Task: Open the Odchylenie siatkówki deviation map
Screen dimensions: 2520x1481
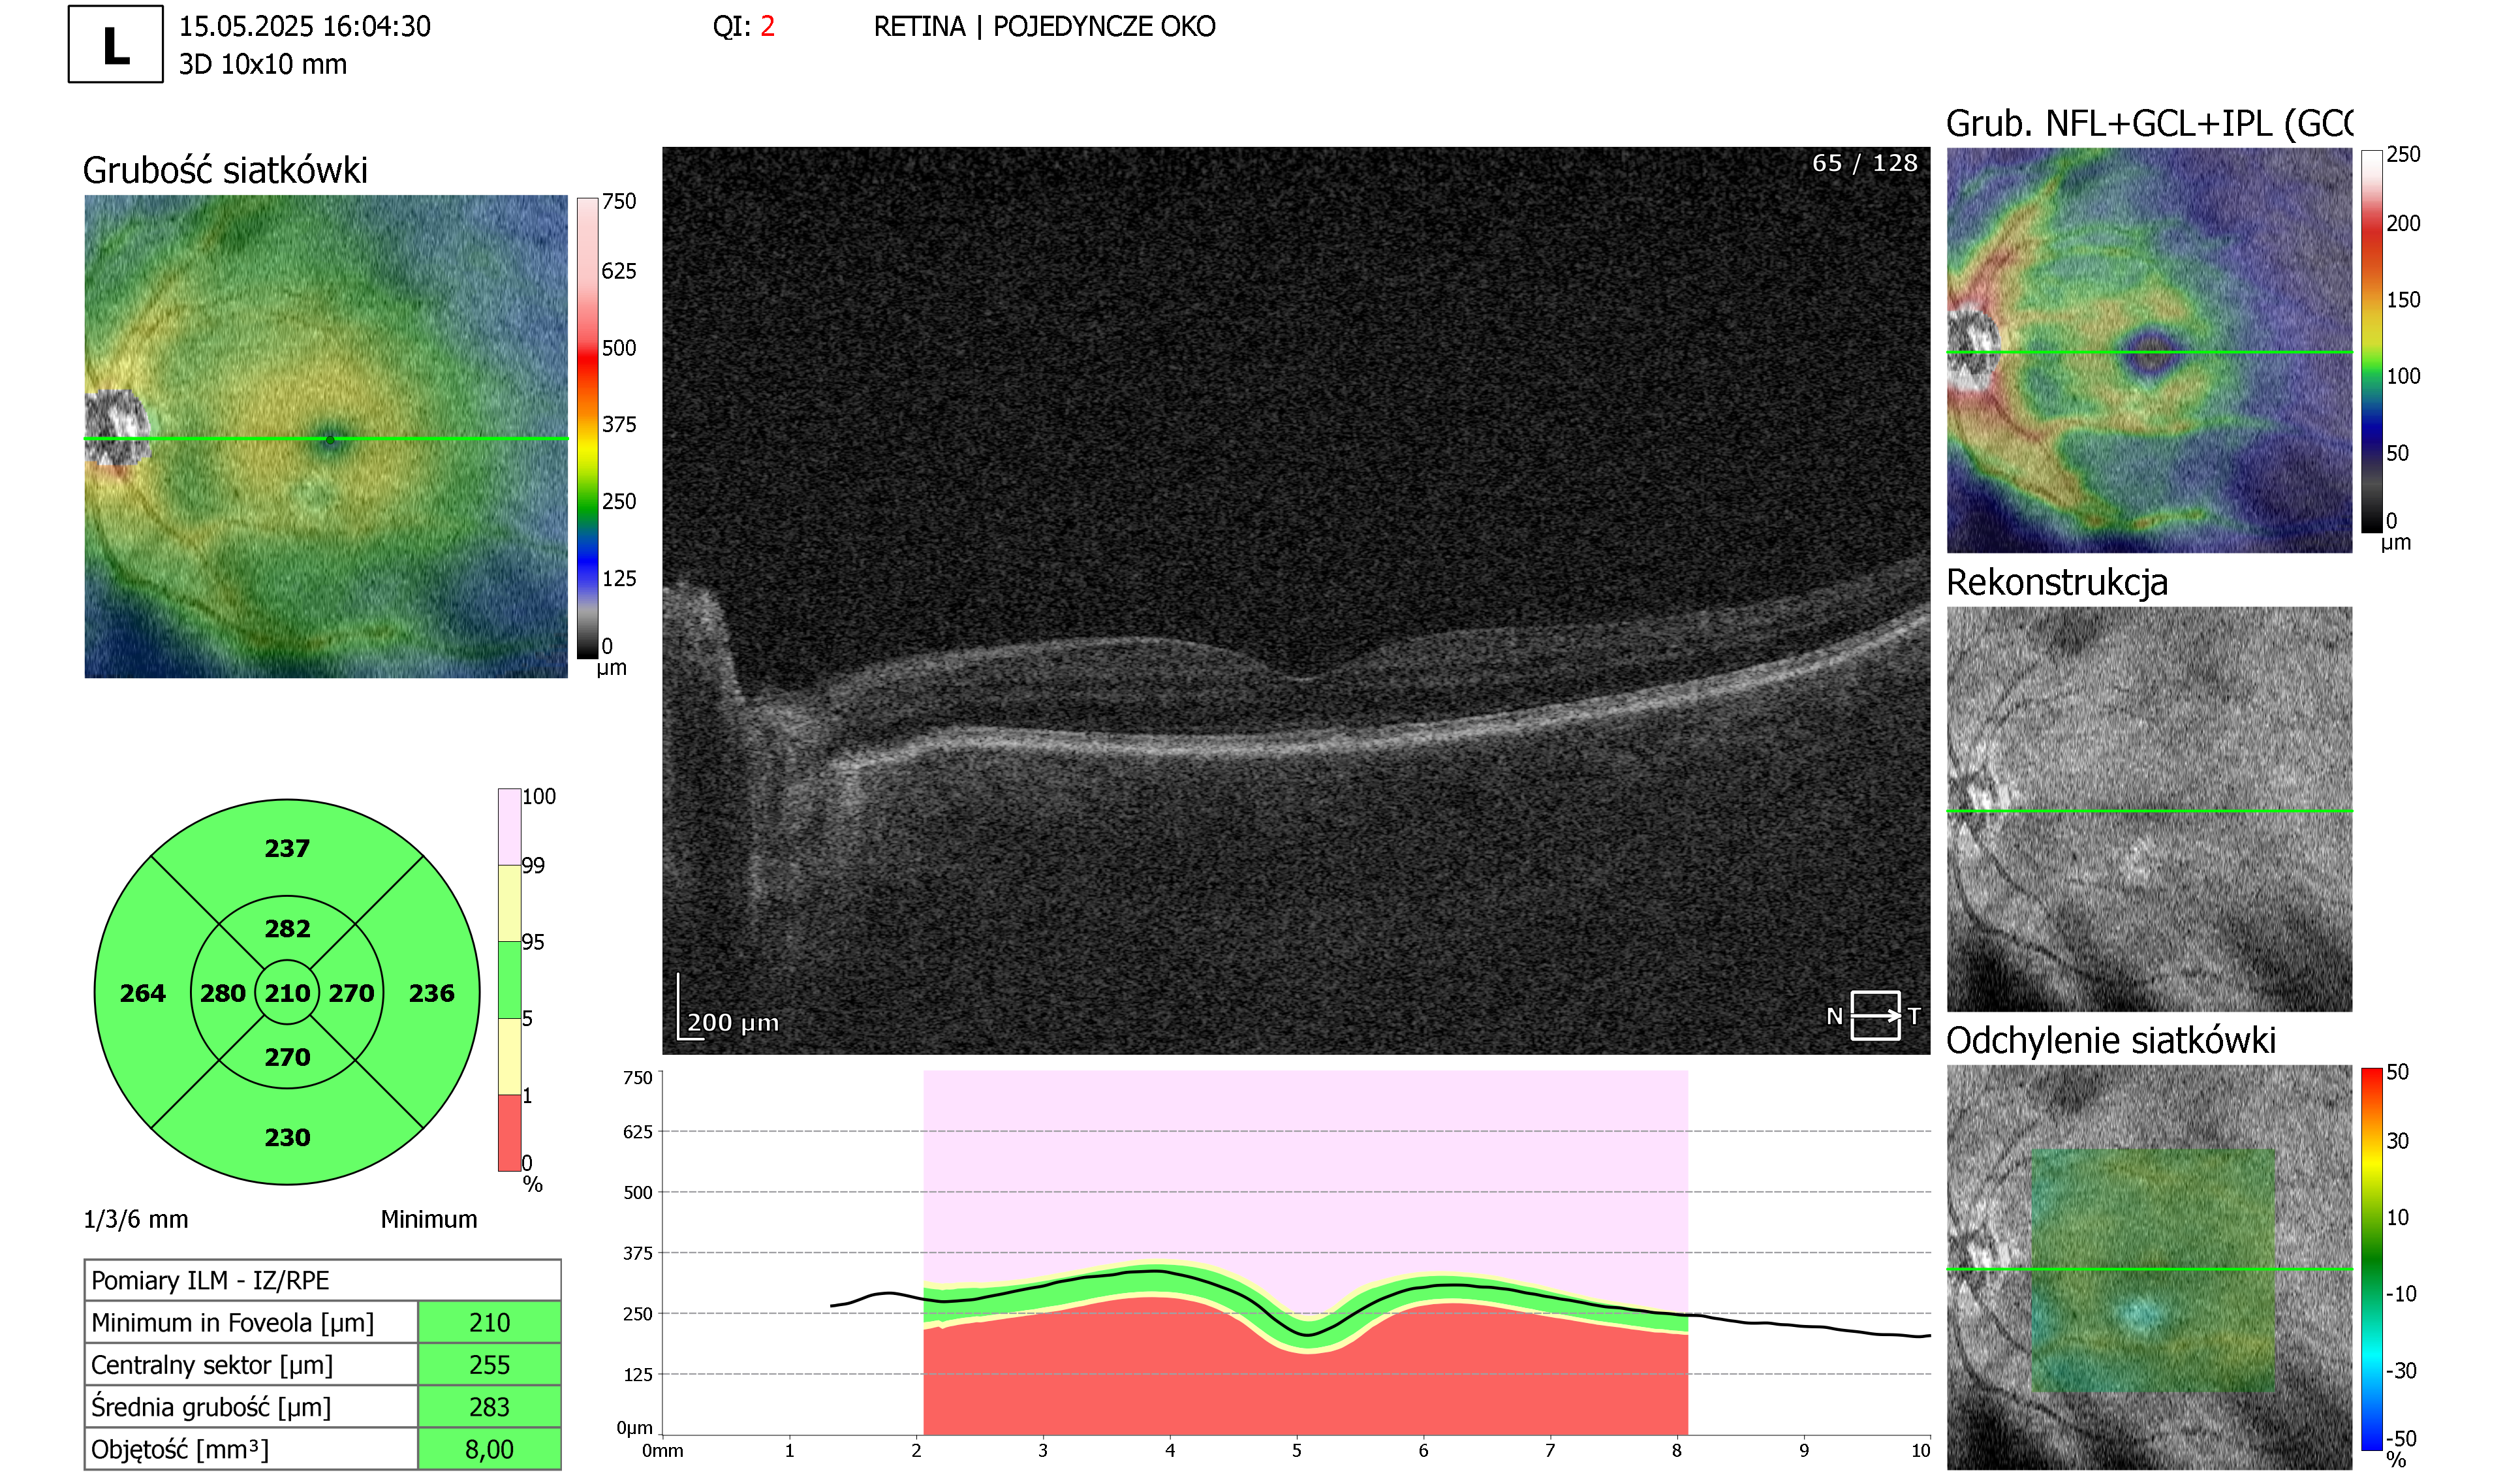Action: coord(2149,1267)
